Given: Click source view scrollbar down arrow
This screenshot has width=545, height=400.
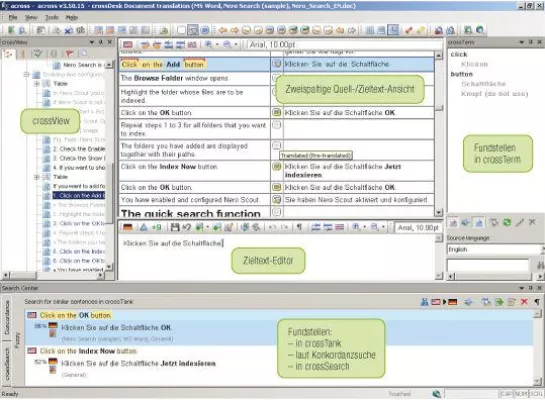Looking at the screenshot, I should click(x=439, y=212).
